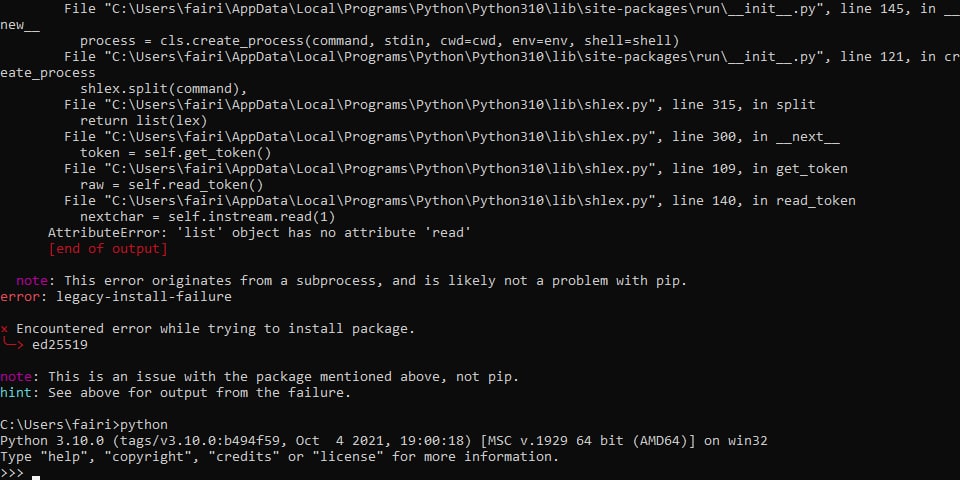
Task: Click the red arrow before ed25519
Action: point(13,344)
